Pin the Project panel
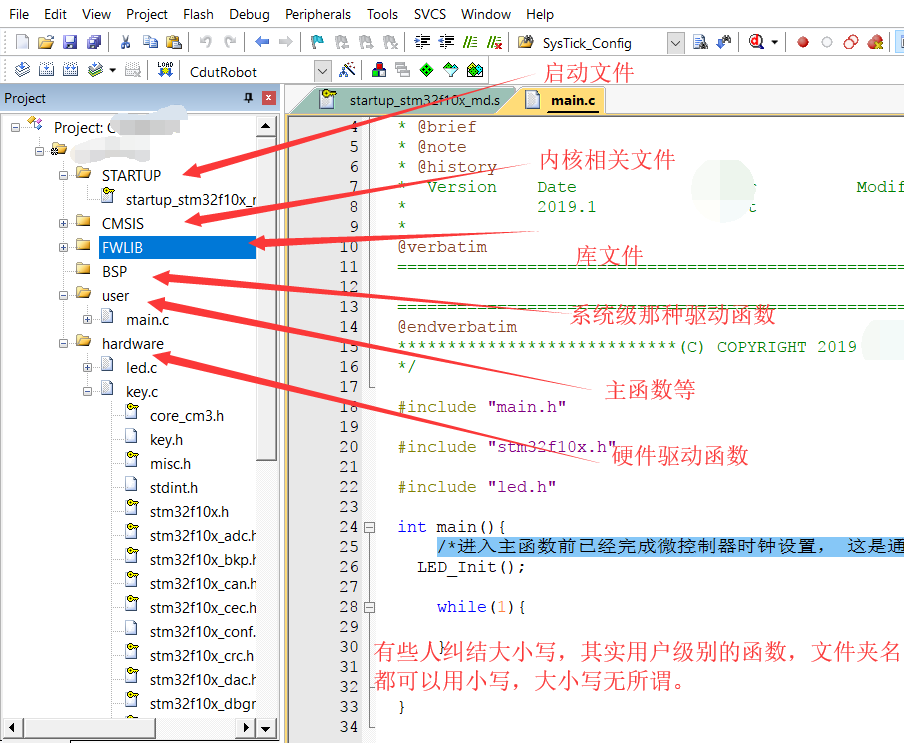Screen dimensions: 904x743 pyautogui.click(x=248, y=98)
